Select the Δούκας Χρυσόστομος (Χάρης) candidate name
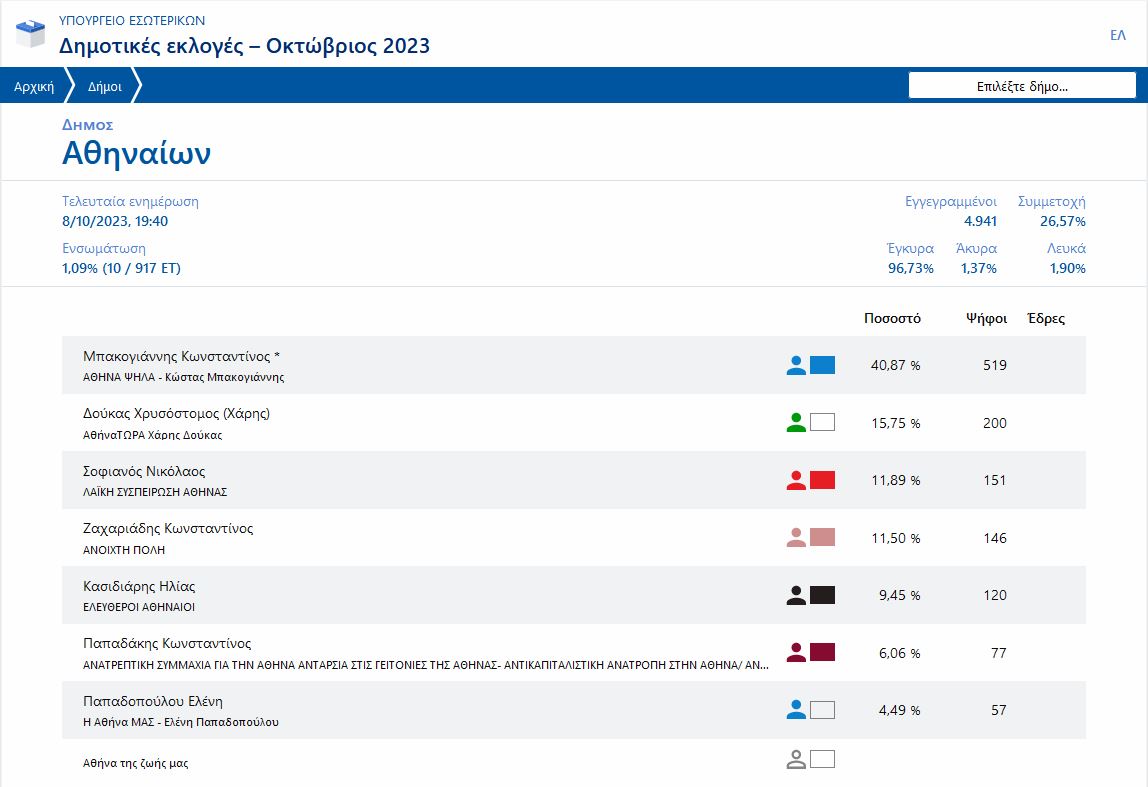 [177, 414]
